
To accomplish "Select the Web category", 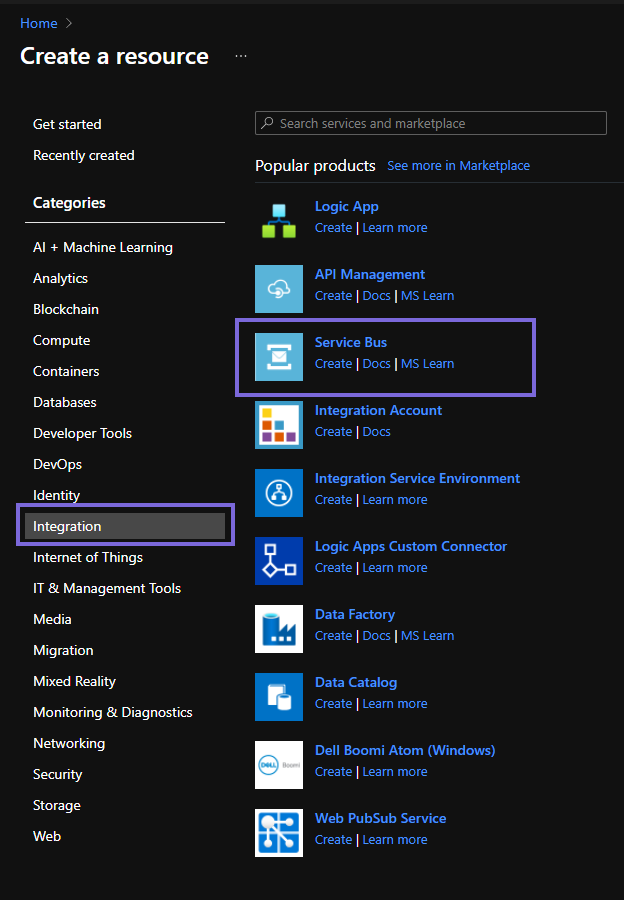I will pyautogui.click(x=47, y=836).
